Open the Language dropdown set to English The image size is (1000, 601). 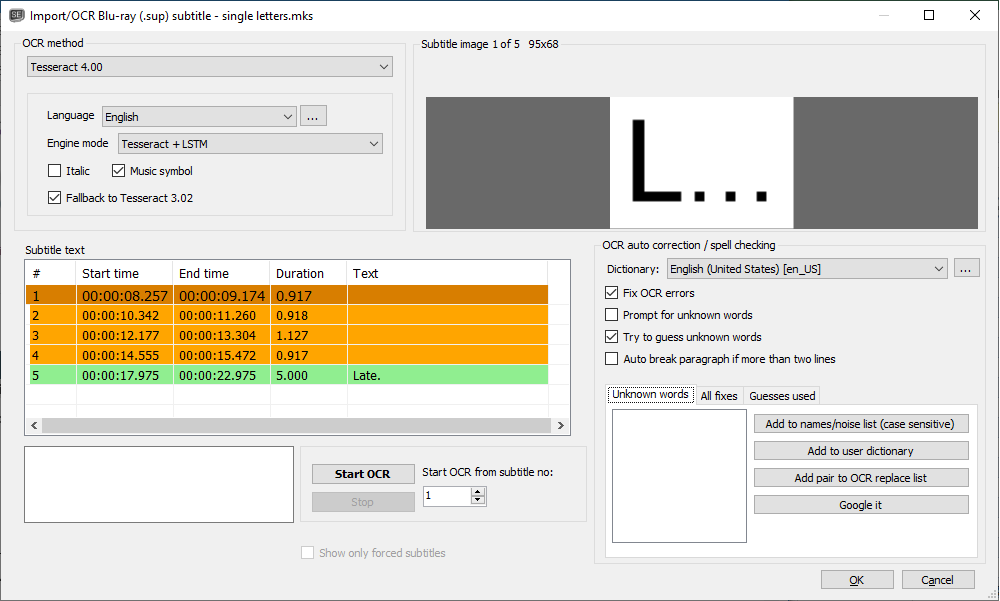(x=199, y=117)
